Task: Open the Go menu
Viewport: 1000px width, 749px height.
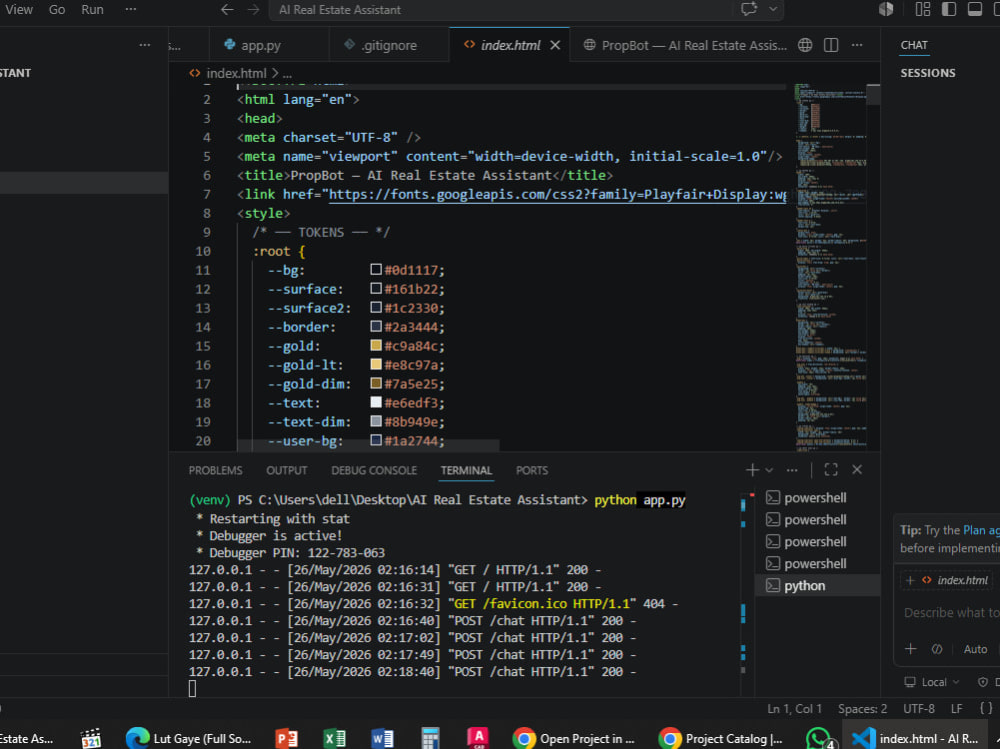Action: (x=57, y=10)
